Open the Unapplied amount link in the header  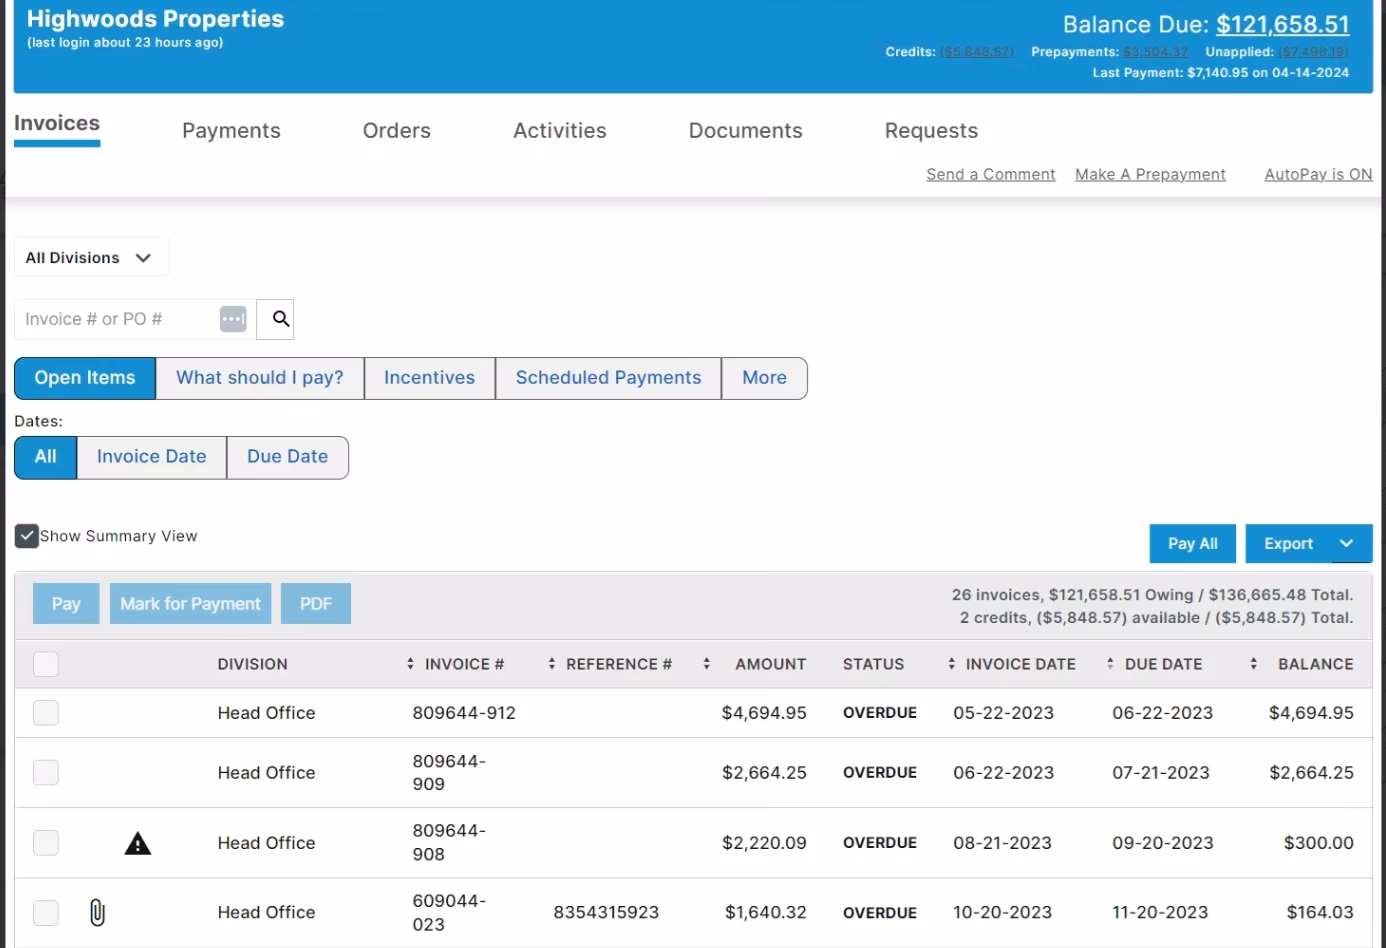click(x=1314, y=52)
